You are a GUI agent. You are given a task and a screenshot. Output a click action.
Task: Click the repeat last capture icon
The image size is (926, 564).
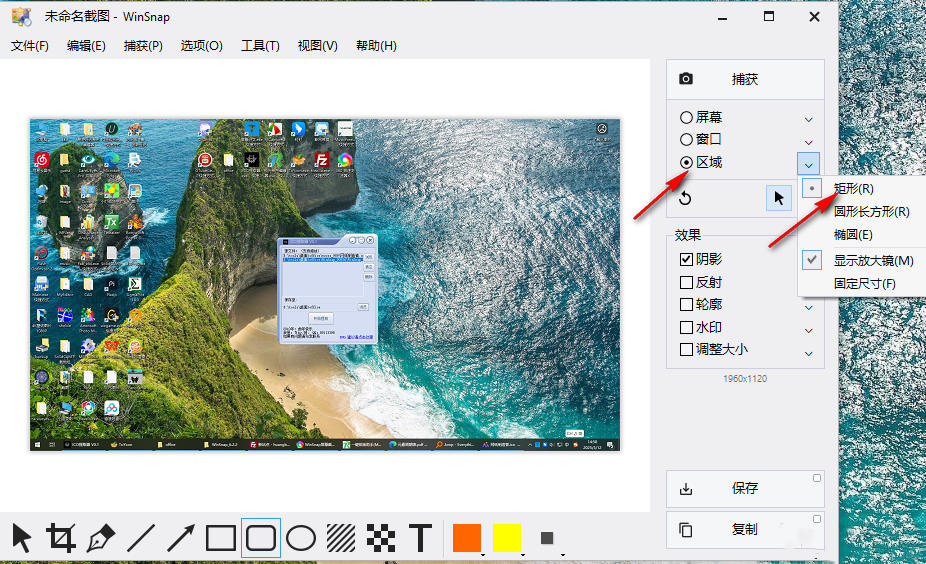(x=685, y=198)
